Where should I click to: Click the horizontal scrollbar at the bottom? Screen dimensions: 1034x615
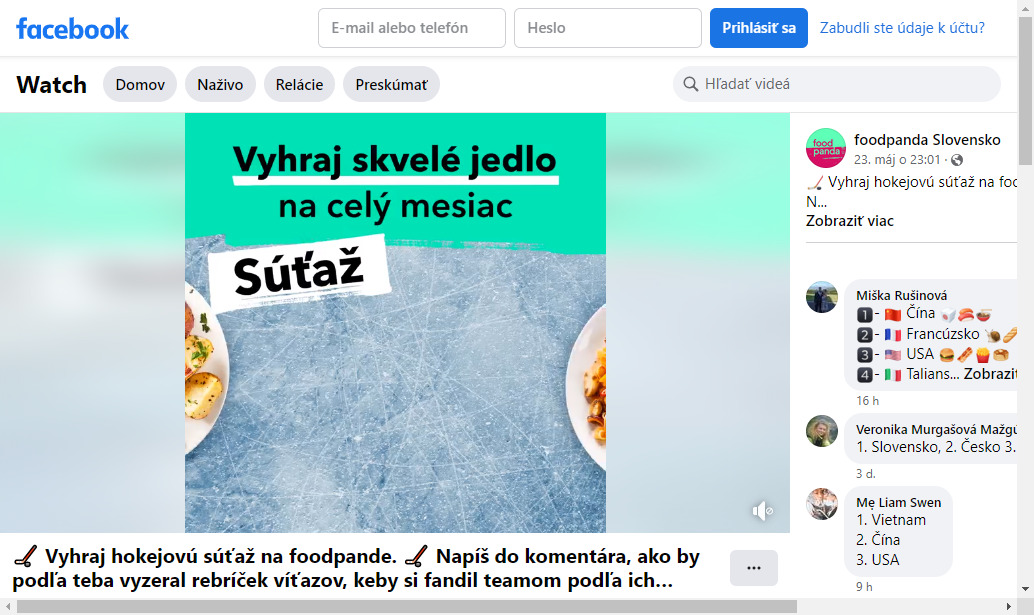(407, 606)
